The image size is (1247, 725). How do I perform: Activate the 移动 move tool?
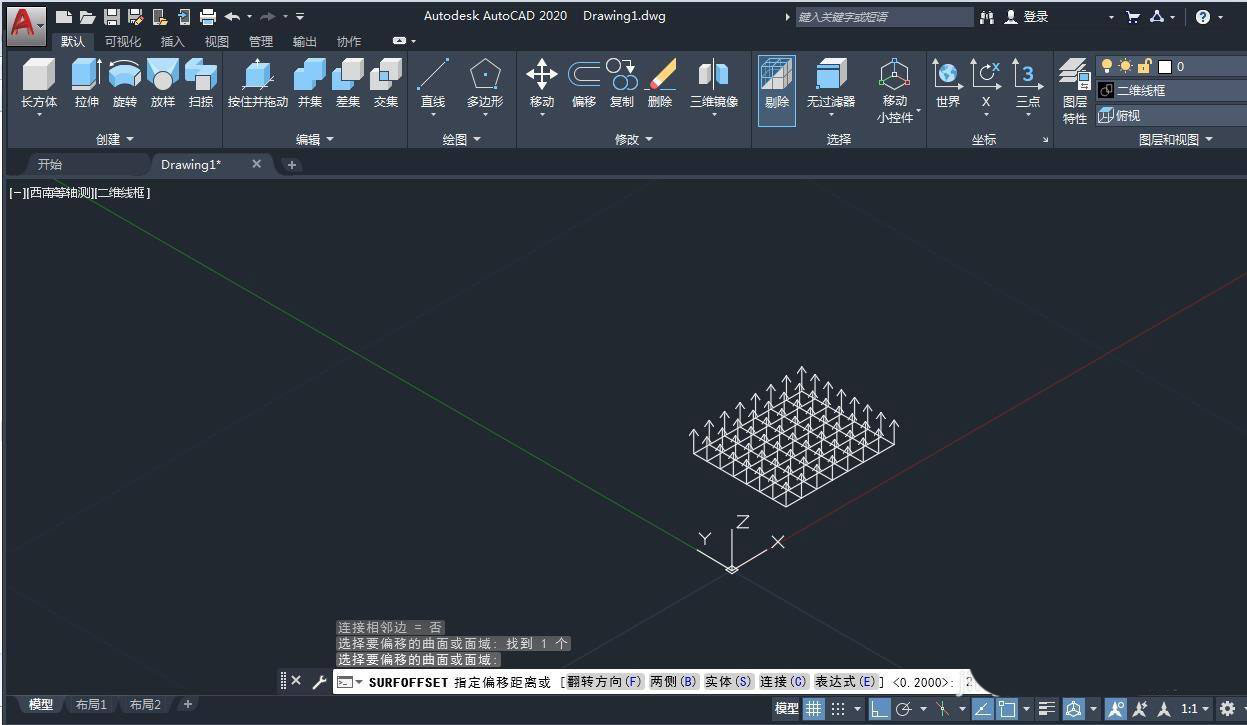tap(542, 84)
